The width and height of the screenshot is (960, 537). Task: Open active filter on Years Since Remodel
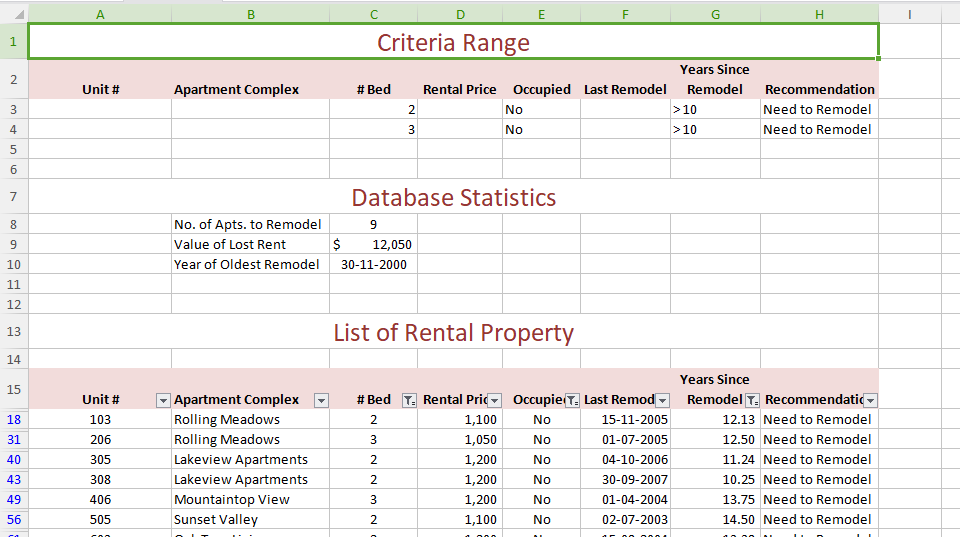(751, 400)
